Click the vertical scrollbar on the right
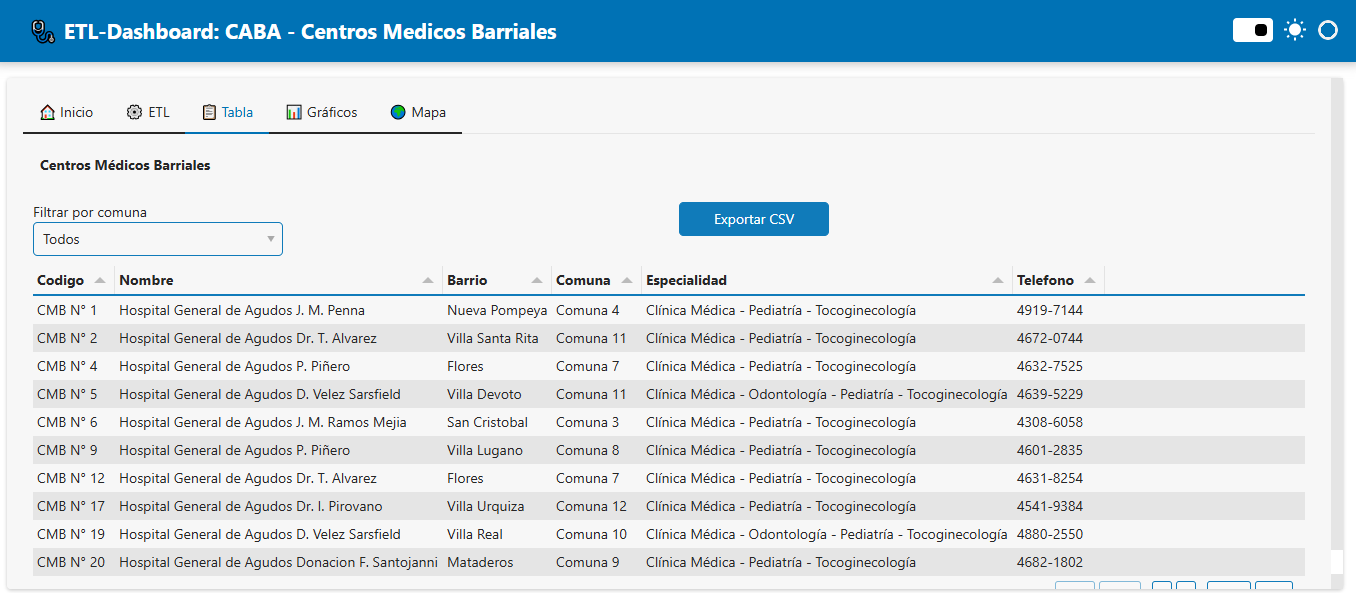The image size is (1356, 593). coord(1336,300)
